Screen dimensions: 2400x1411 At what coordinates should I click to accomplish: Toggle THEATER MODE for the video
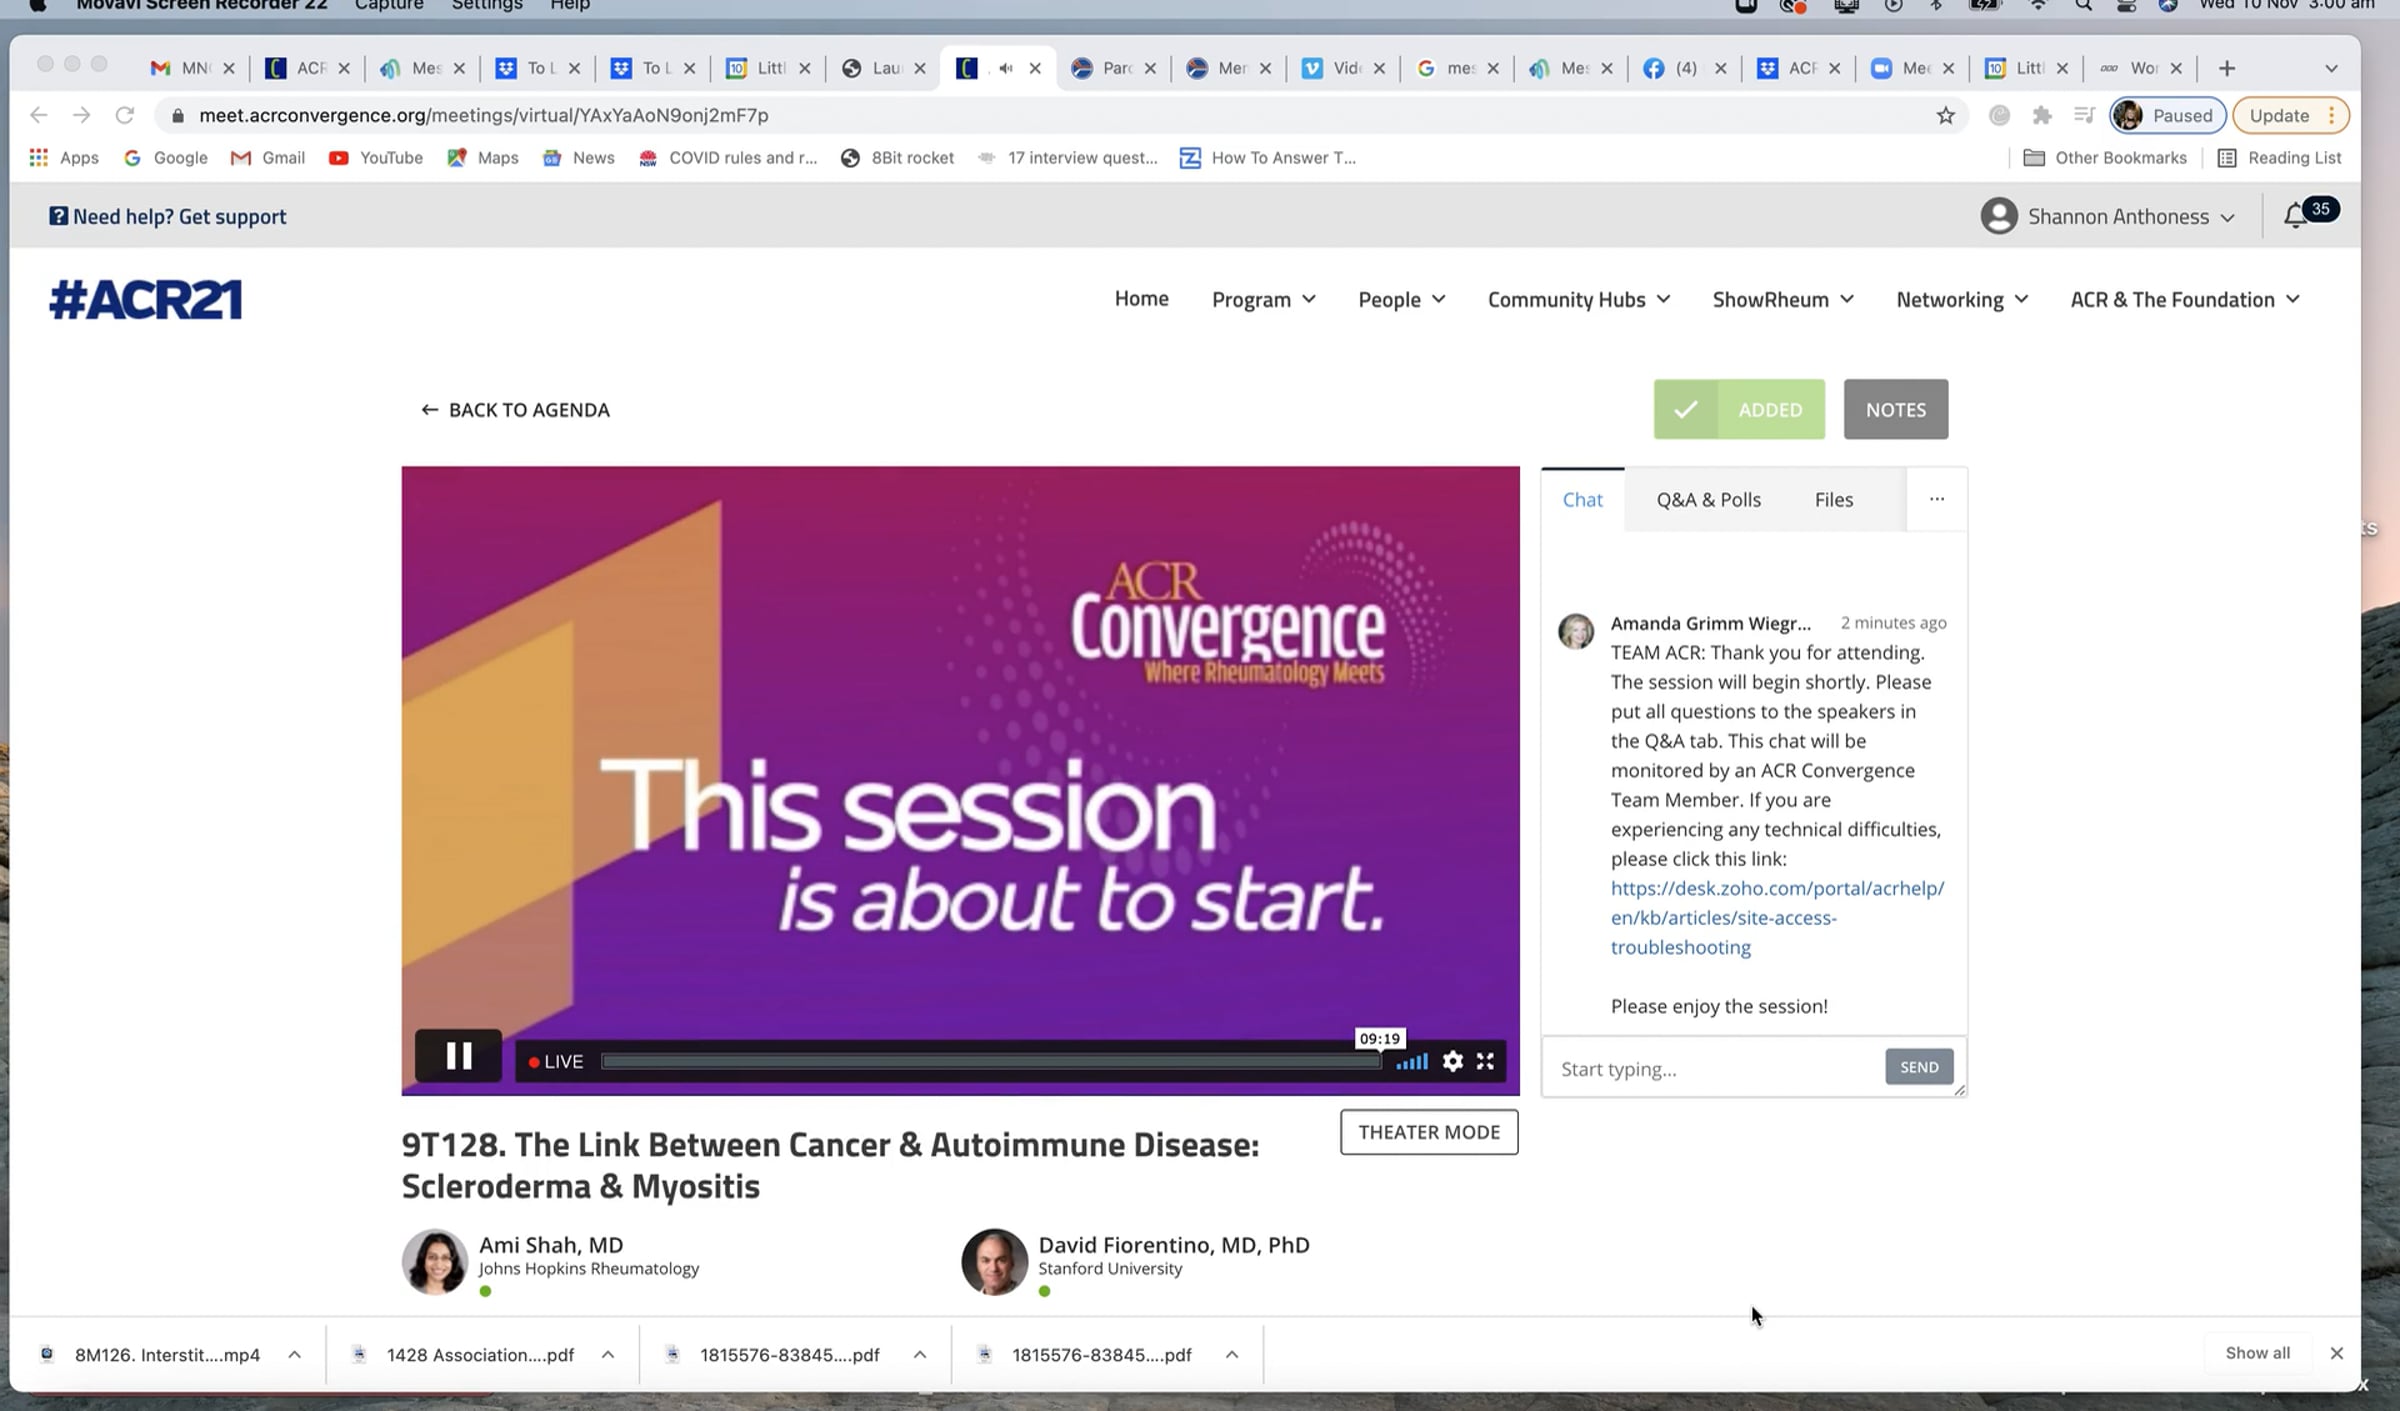click(1428, 1132)
